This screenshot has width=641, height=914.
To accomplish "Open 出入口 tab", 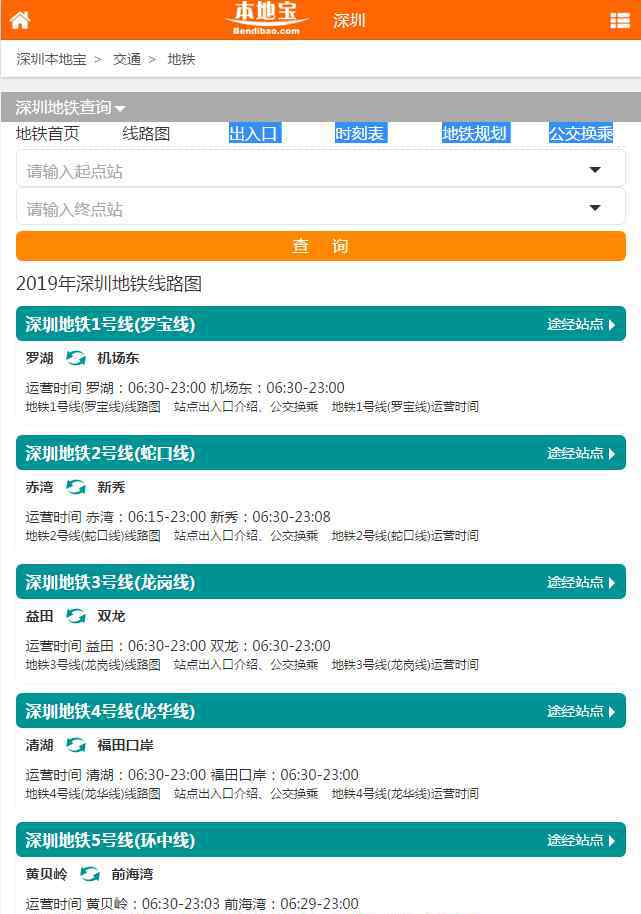I will click(255, 133).
